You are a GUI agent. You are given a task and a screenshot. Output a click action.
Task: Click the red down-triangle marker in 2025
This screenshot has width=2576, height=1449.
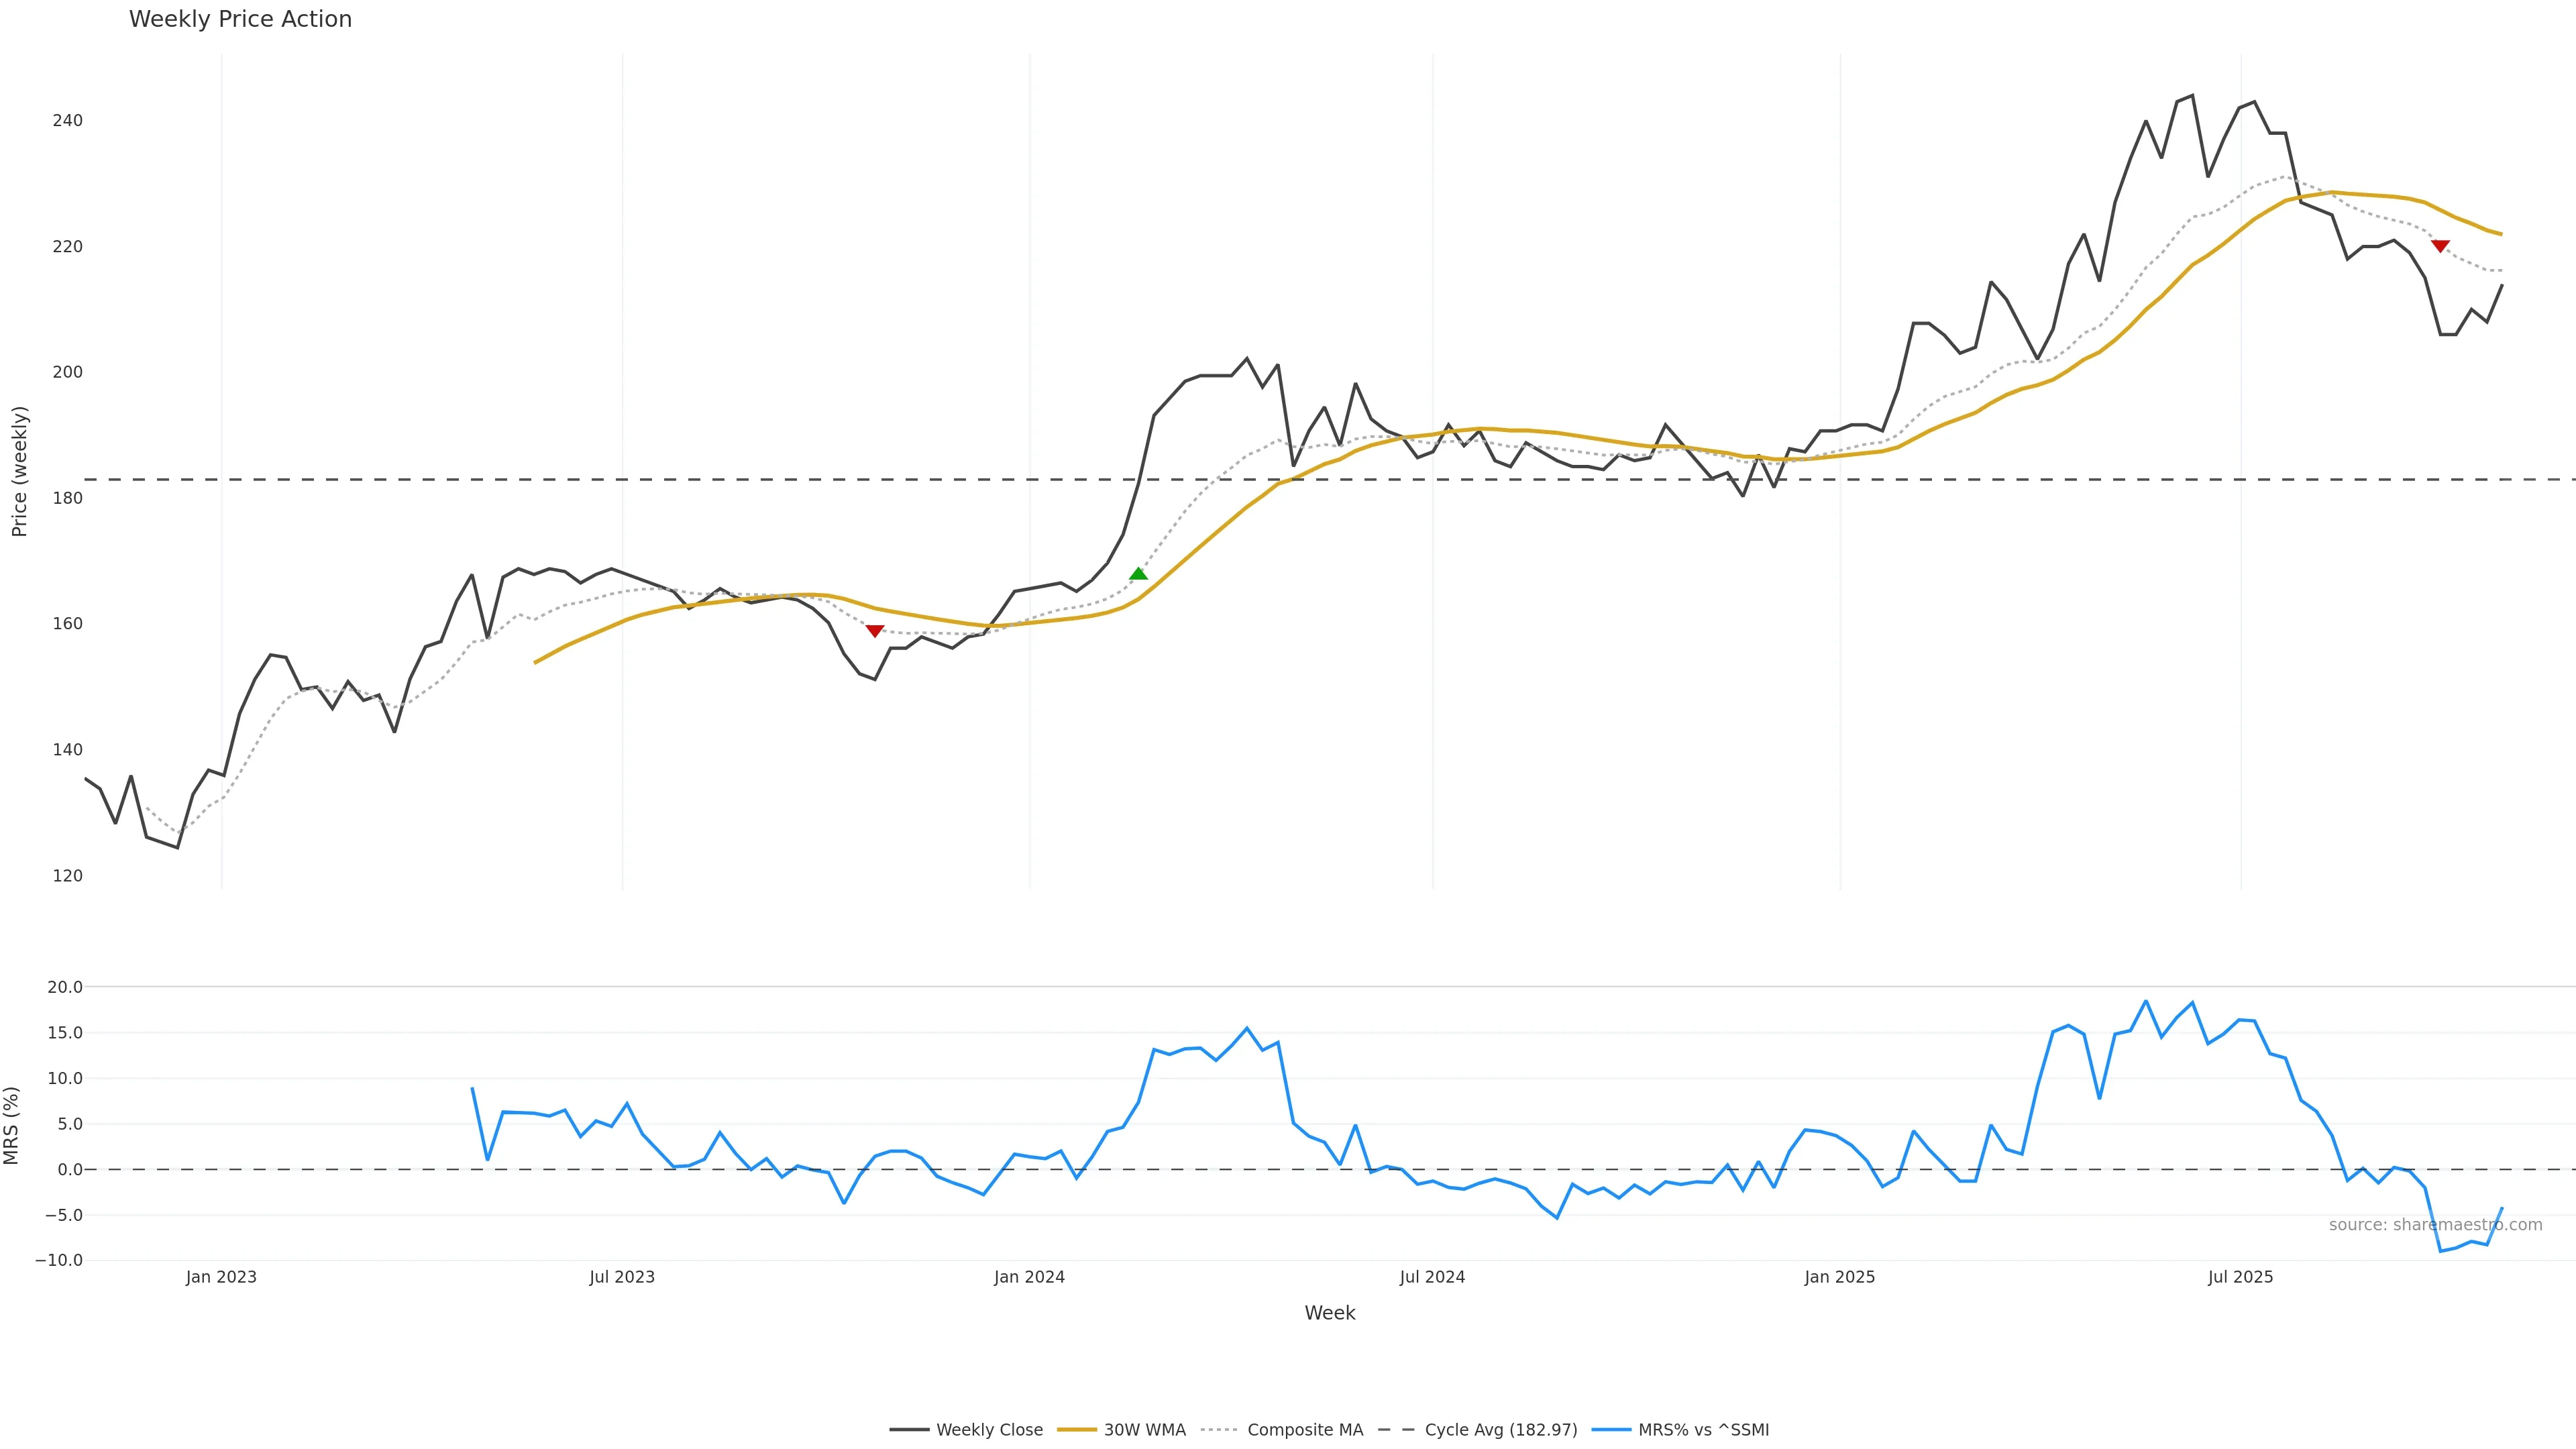(x=2440, y=246)
